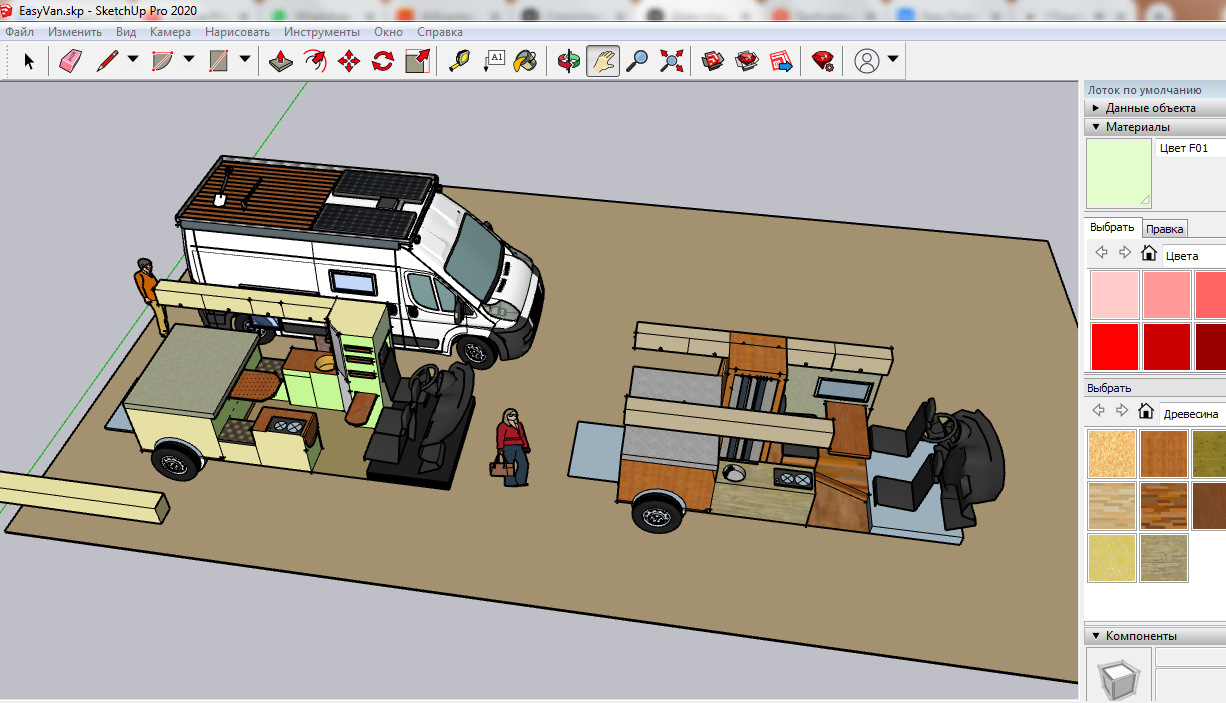
Task: Collapse the Материалы panel section
Action: point(1096,126)
